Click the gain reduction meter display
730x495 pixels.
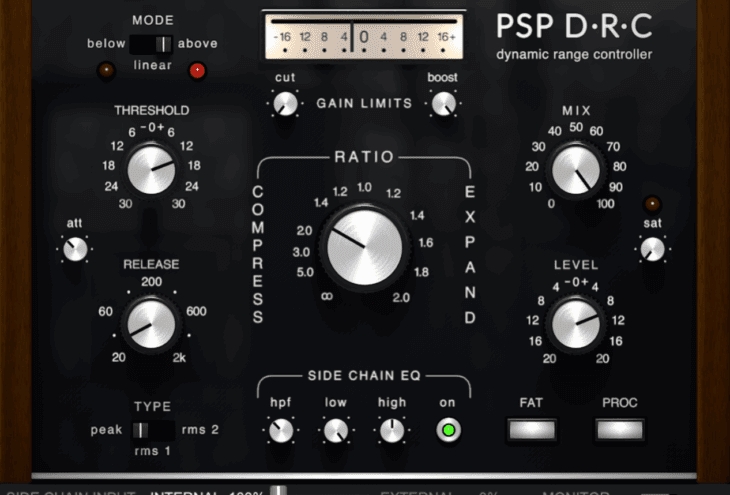364,37
